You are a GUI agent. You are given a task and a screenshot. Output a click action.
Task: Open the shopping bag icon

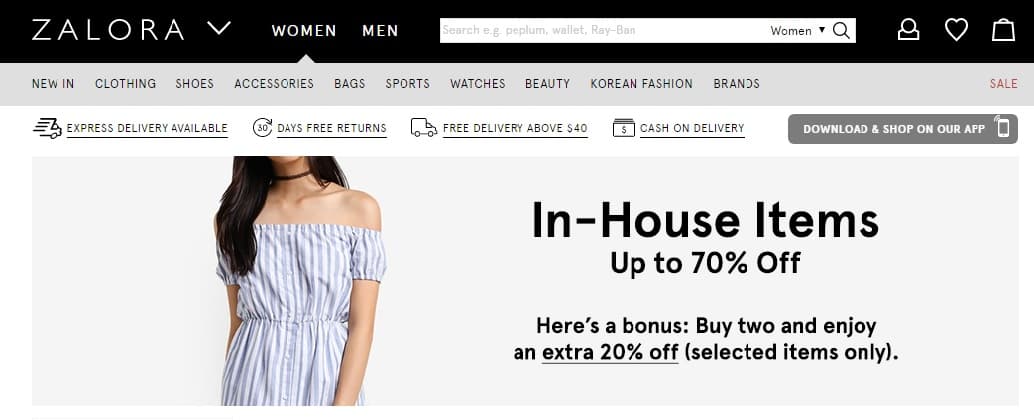1003,30
